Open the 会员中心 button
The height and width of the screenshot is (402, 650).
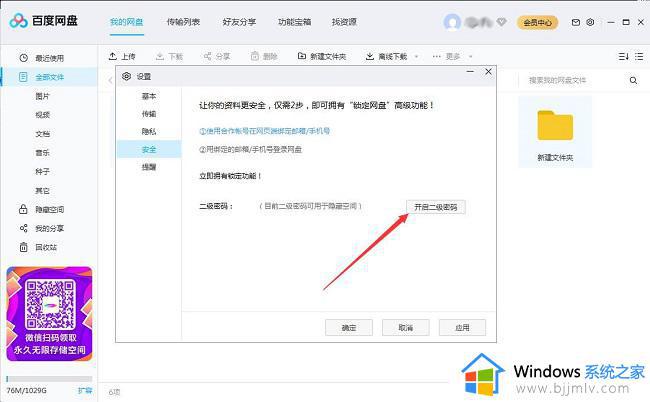537,22
